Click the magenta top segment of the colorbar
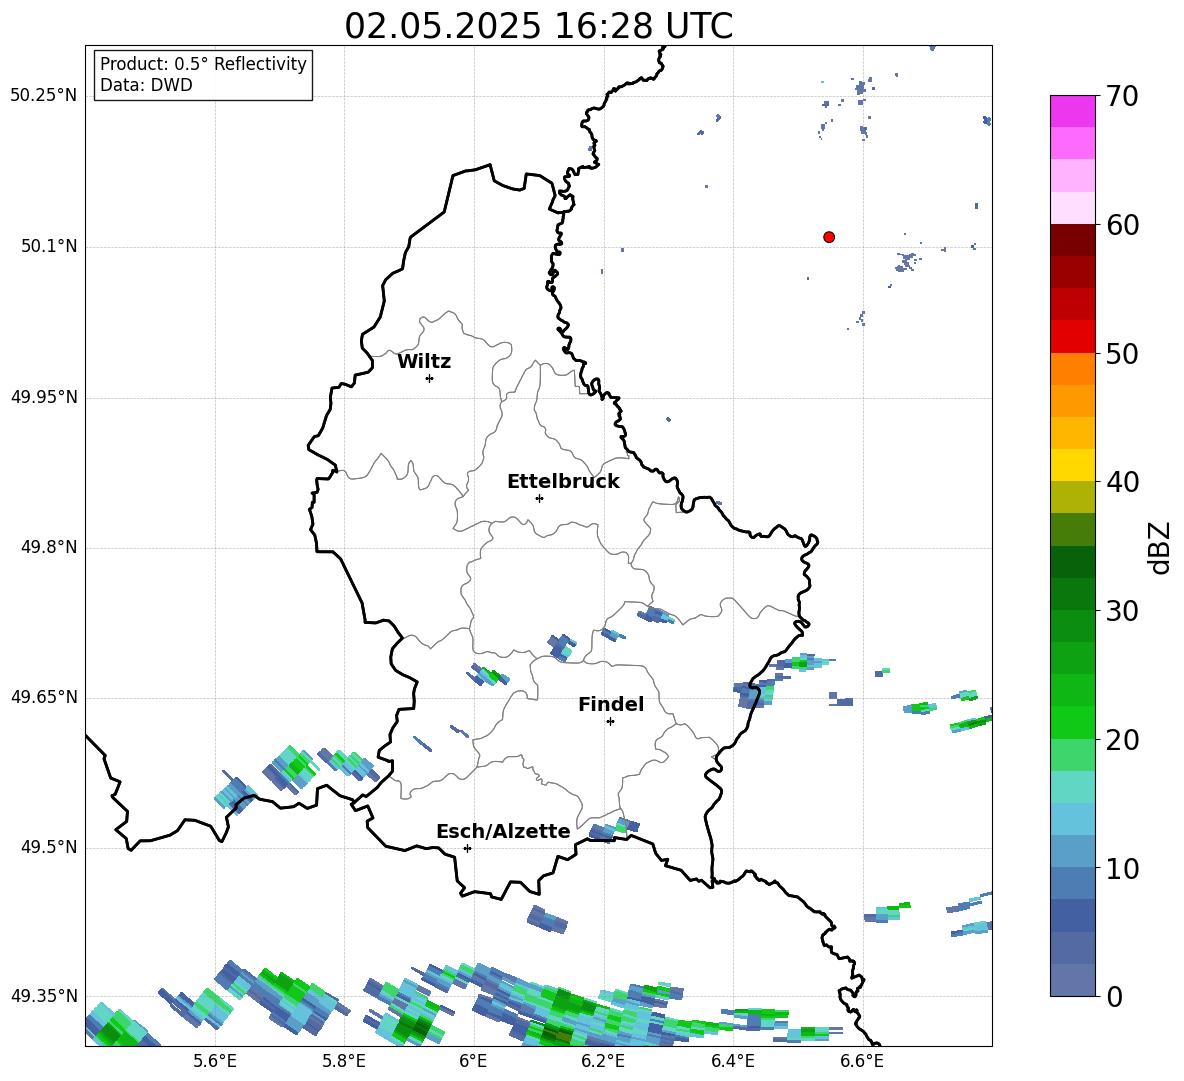The height and width of the screenshot is (1081, 1184). tap(1072, 111)
